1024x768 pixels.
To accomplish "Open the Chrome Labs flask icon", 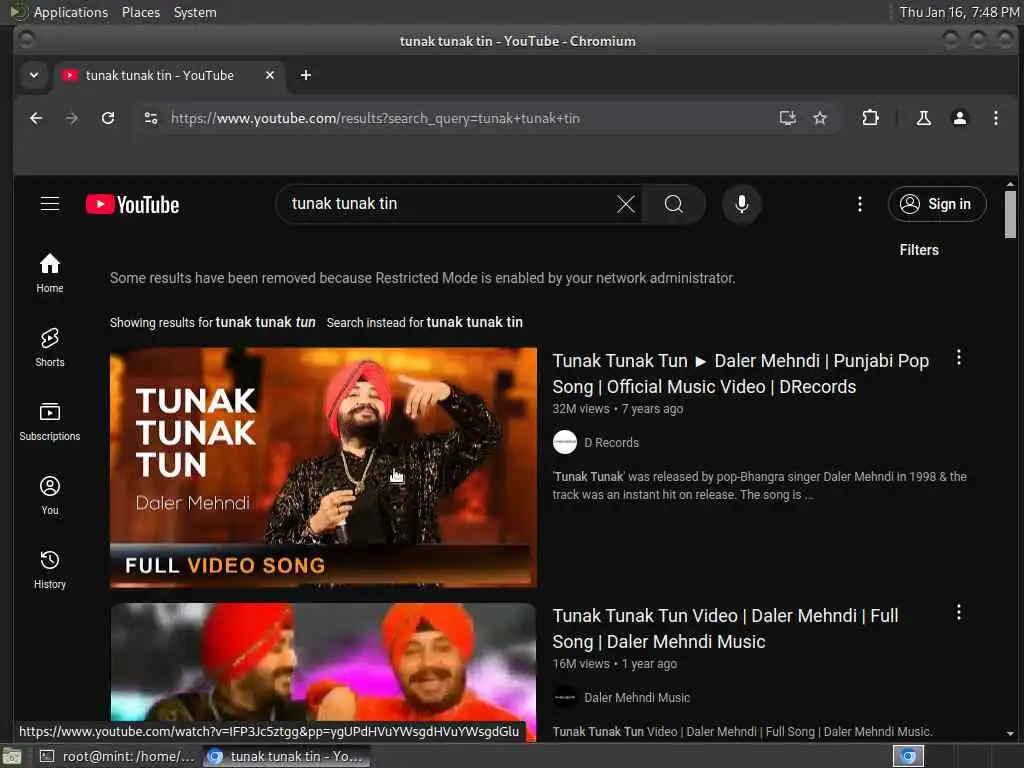I will click(x=923, y=118).
